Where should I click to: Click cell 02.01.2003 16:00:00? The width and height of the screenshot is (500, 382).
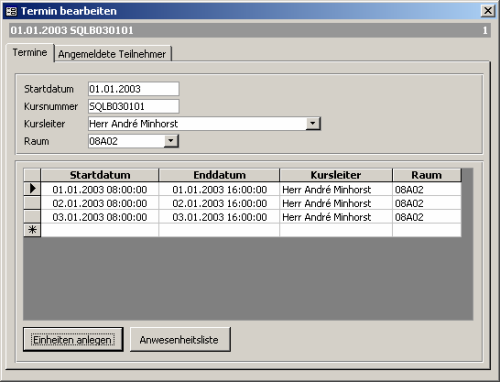pyautogui.click(x=219, y=203)
